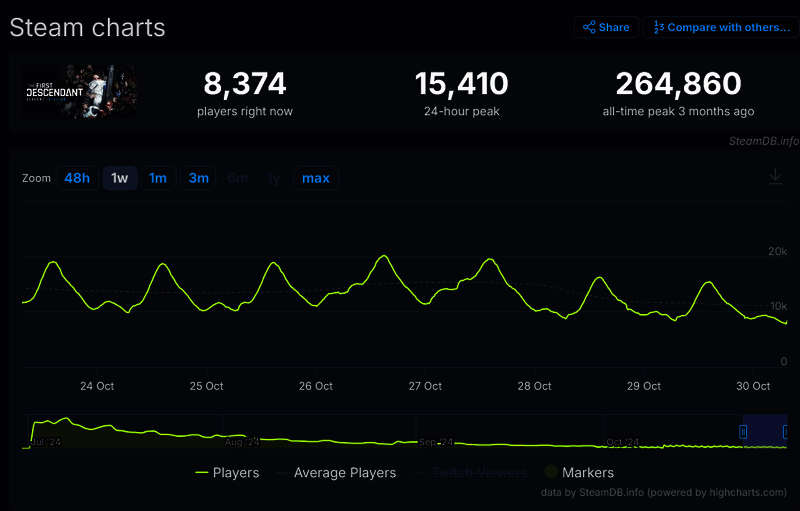Click the Share button
800x511 pixels.
[x=606, y=27]
